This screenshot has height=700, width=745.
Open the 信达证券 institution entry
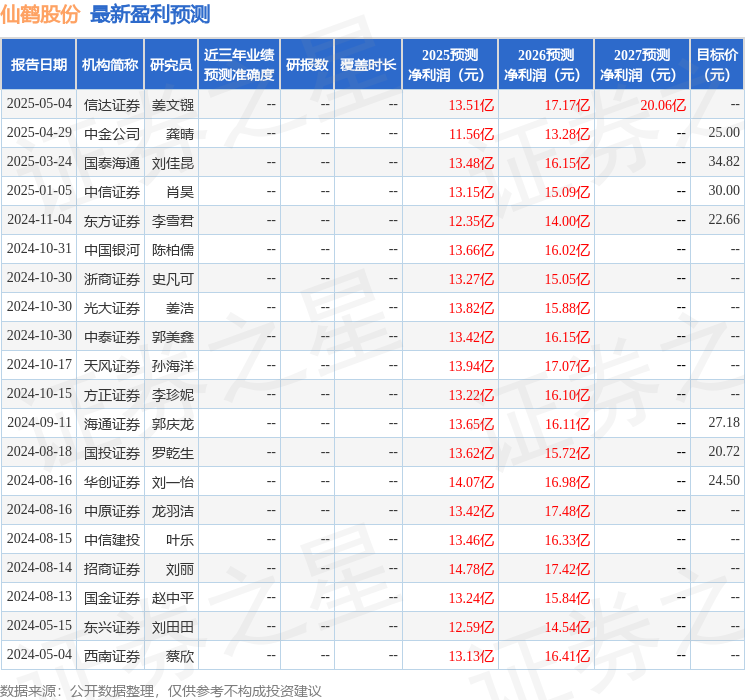(x=111, y=104)
